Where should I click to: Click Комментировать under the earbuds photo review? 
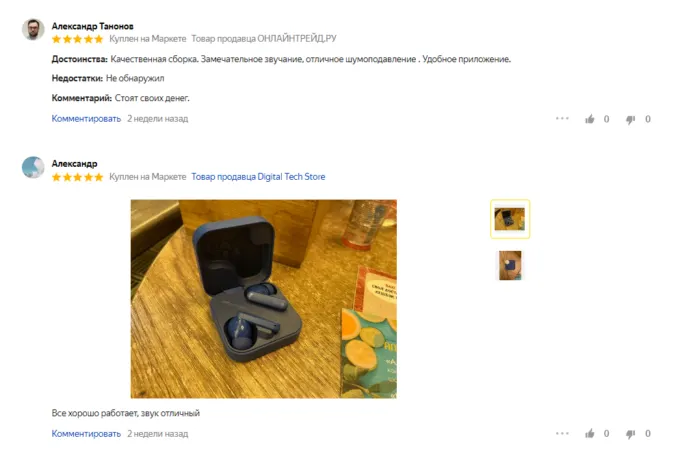86,434
